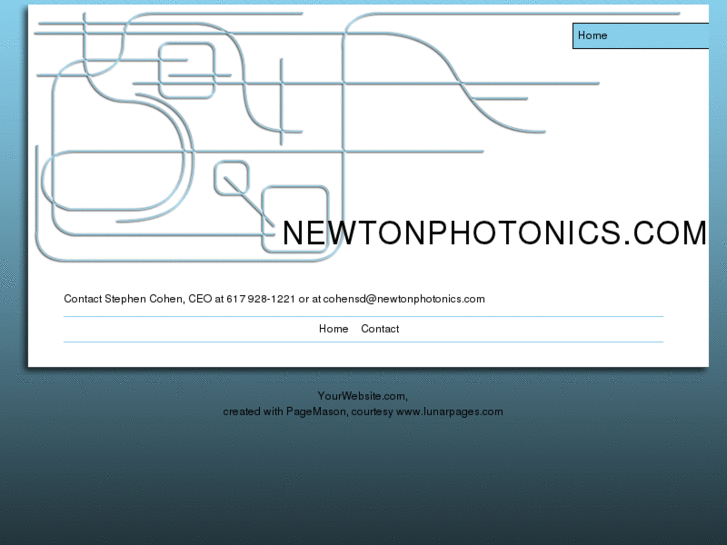Click the cohensd@newtonphotonics.com email text
The image size is (727, 545).
coord(404,299)
